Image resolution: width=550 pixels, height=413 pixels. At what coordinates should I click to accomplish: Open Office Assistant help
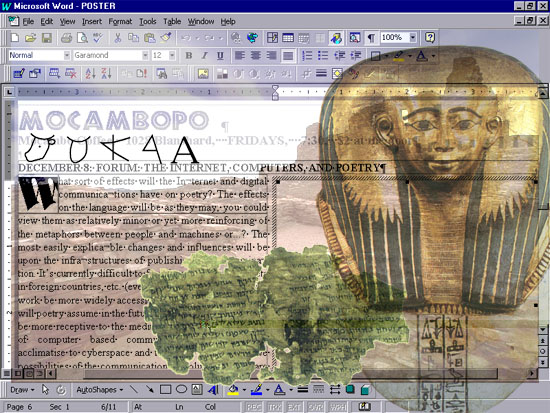(430, 38)
